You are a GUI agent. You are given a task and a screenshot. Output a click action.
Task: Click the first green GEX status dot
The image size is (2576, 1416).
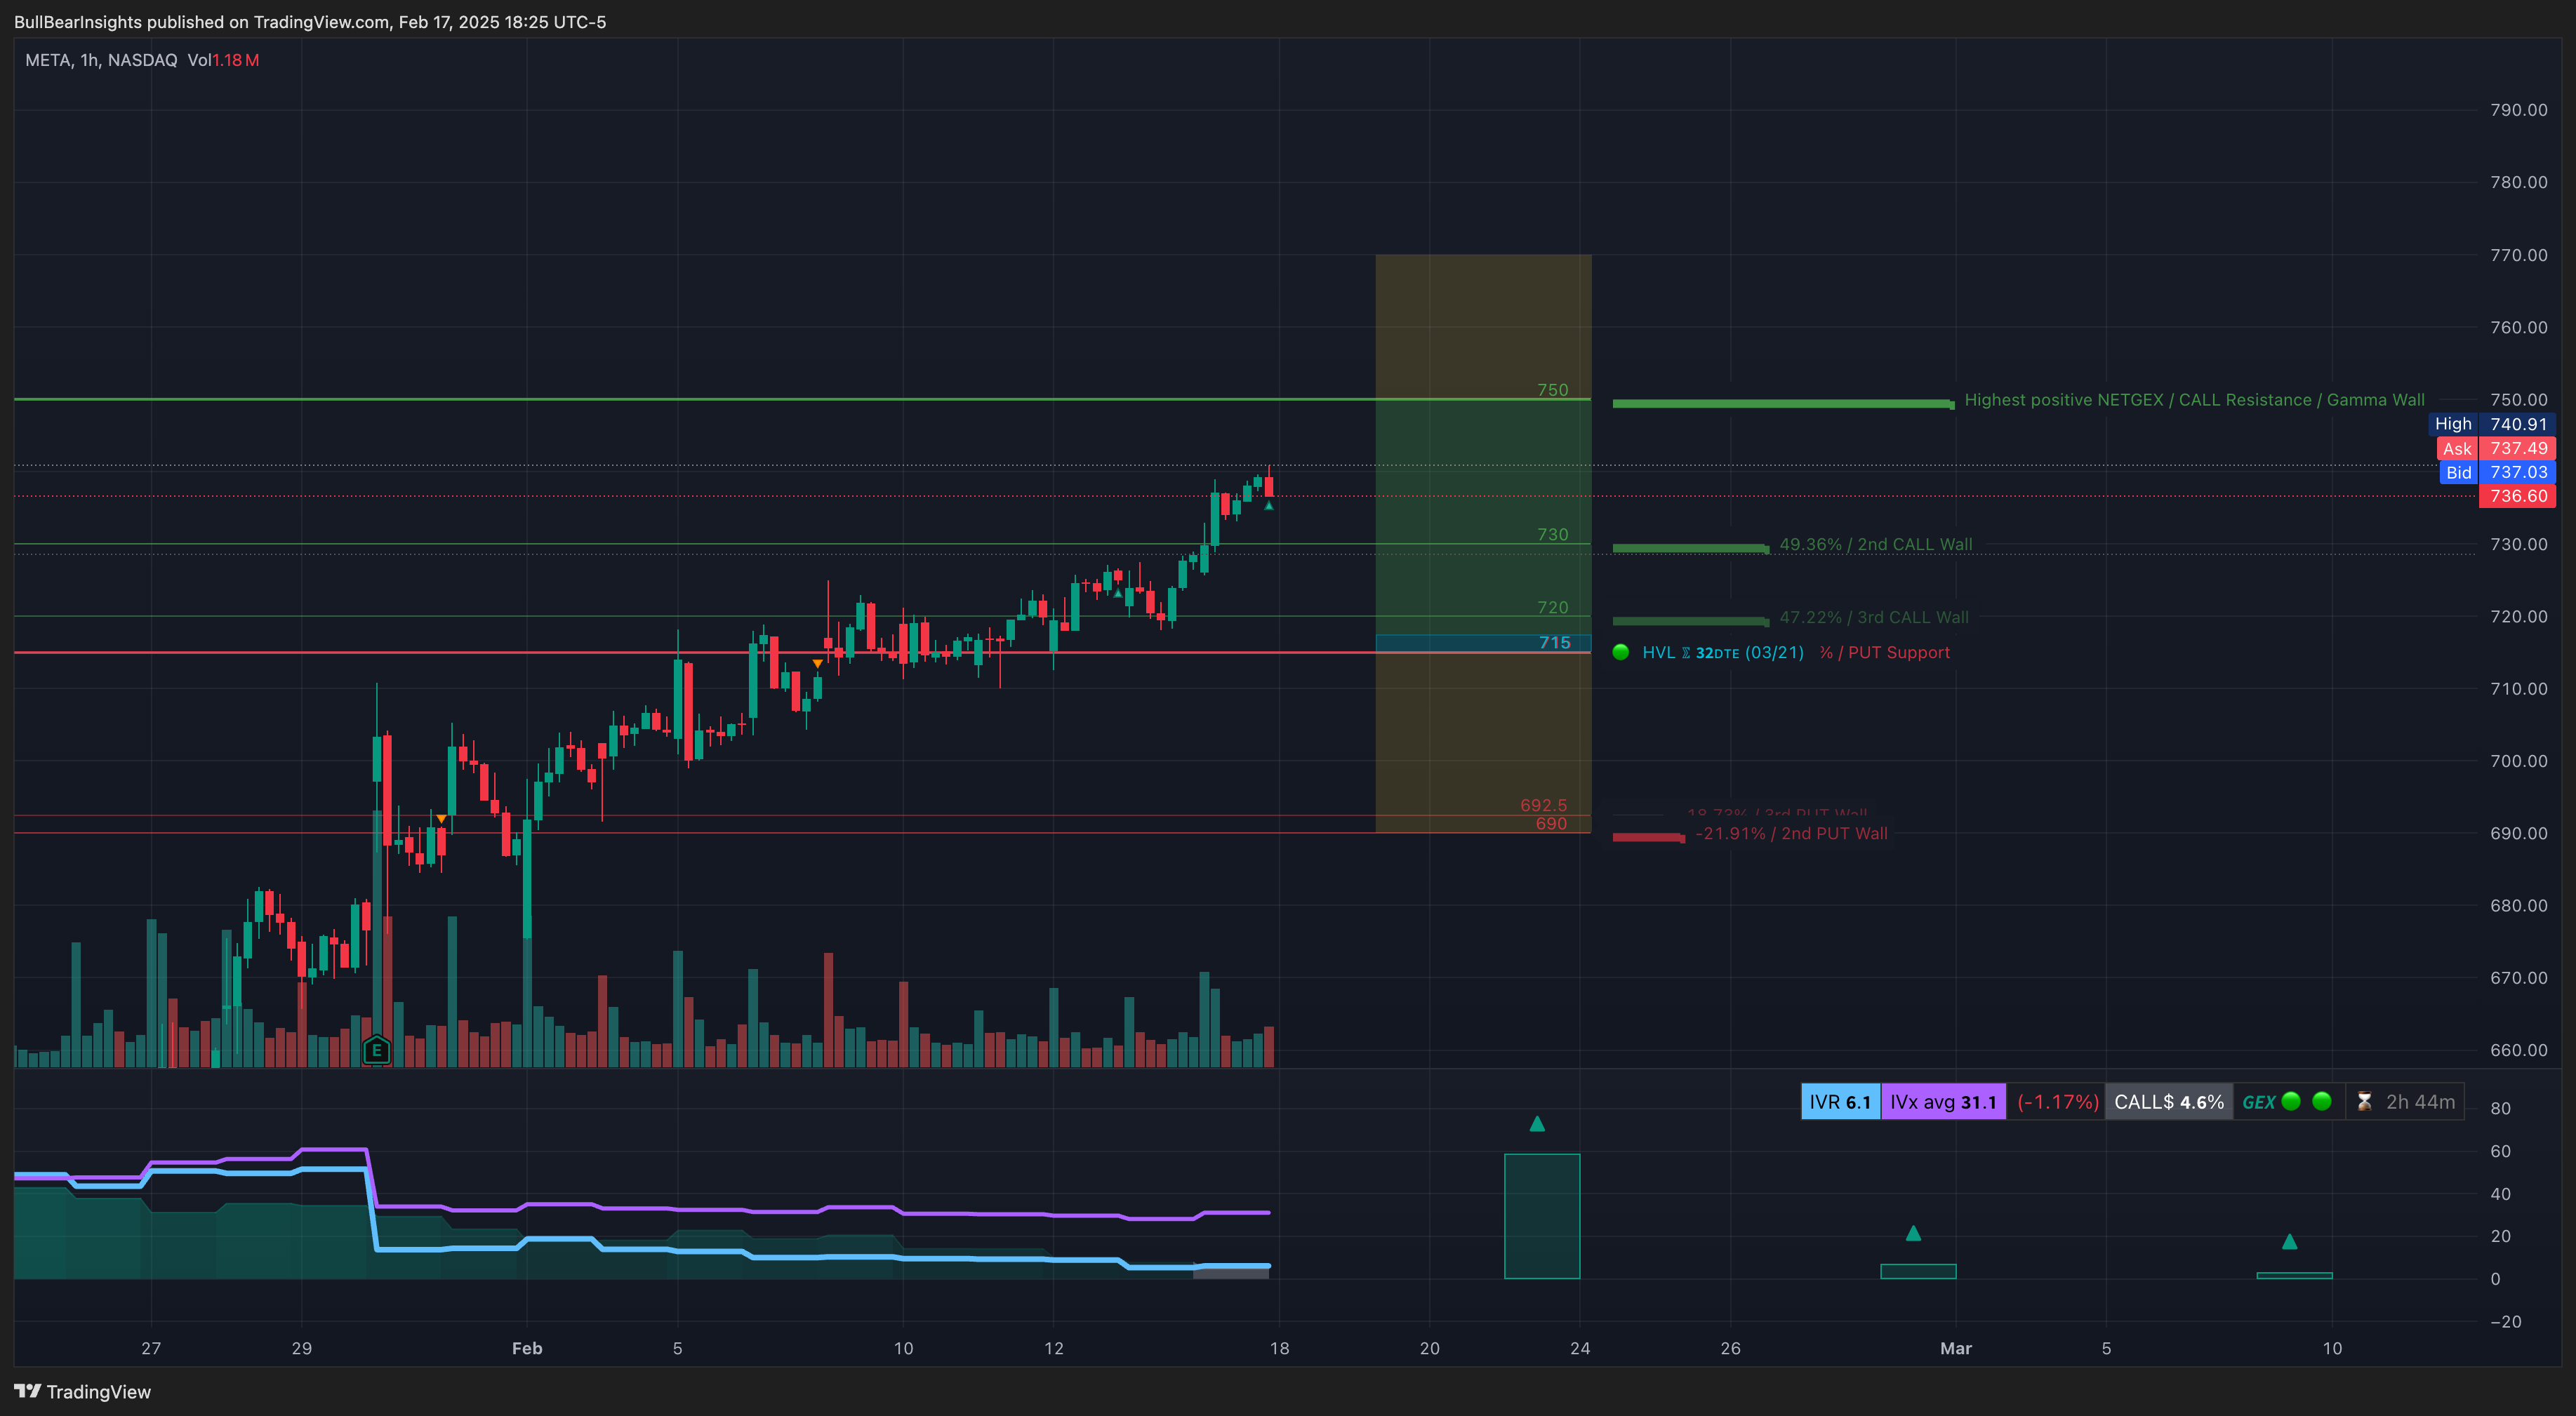click(2291, 1101)
